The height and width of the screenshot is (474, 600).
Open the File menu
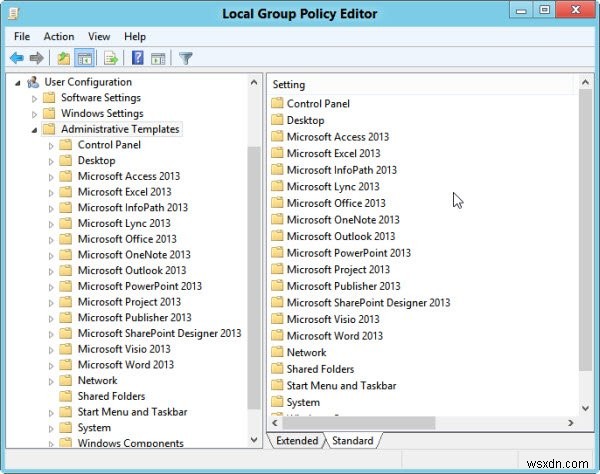click(x=22, y=36)
